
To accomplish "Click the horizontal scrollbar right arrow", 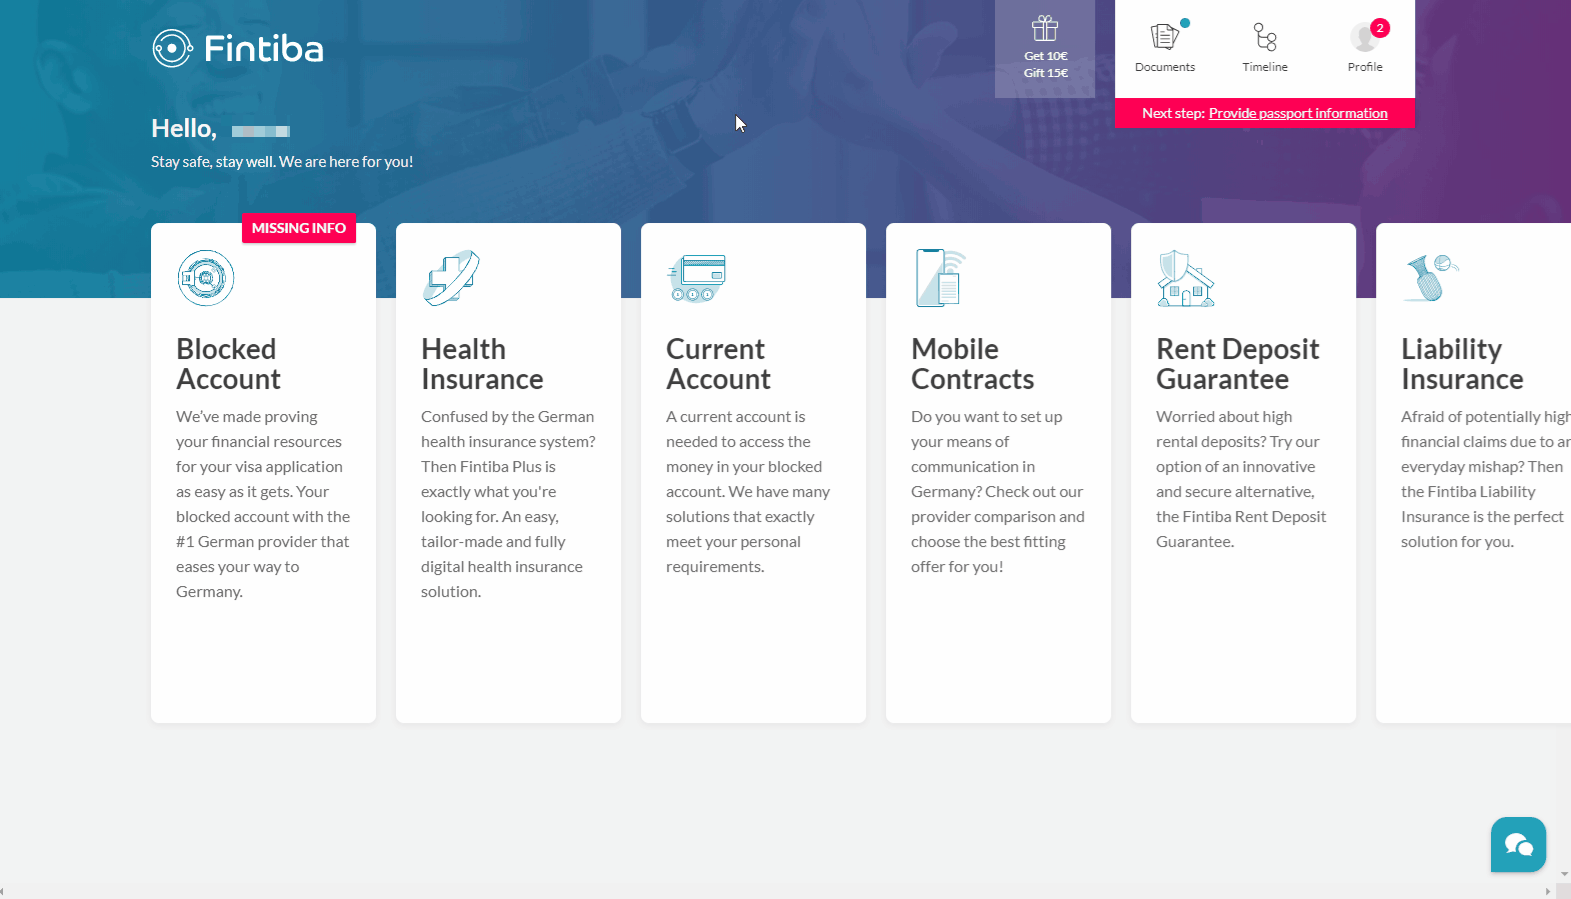I will [x=1548, y=891].
